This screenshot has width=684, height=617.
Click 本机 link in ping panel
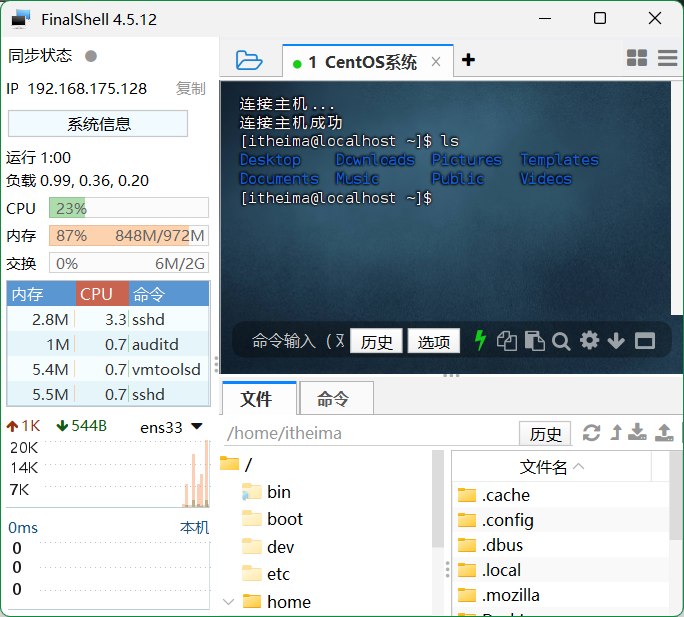point(194,528)
